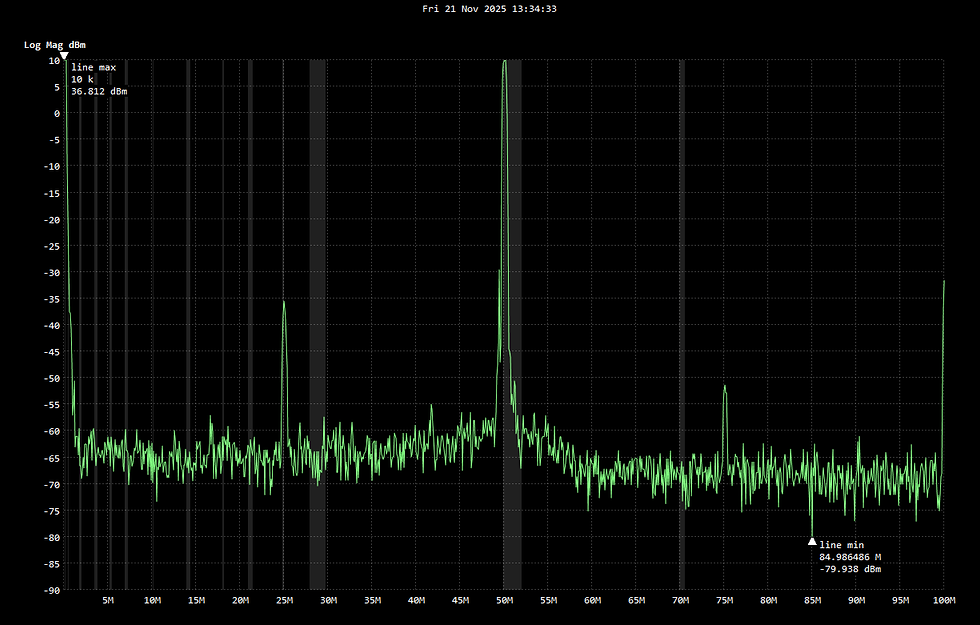Click the -20 level axis label
Screen dimensions: 980x625
pos(52,219)
